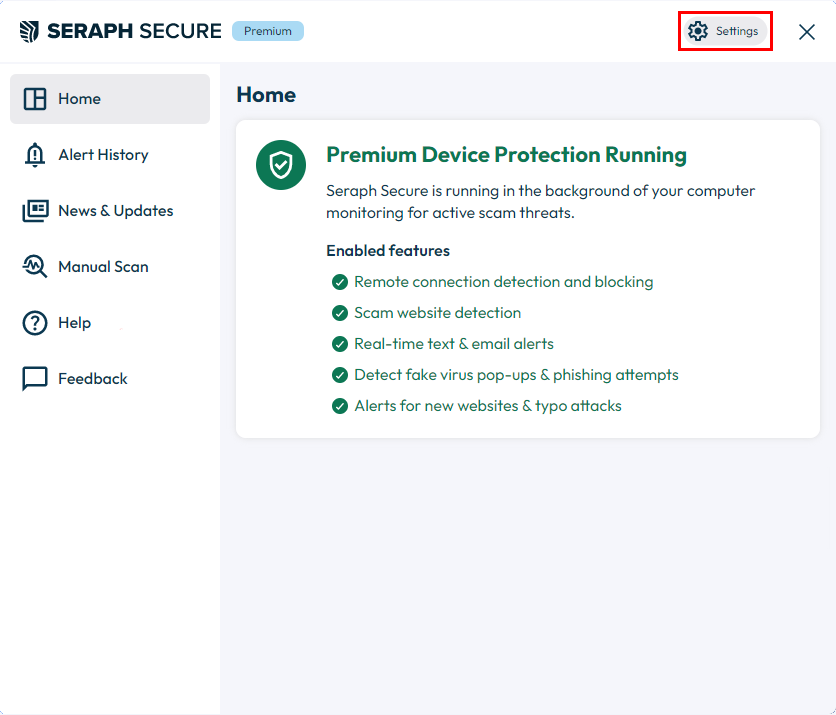Click checkmark beside Real-time text & email alerts
This screenshot has height=715, width=836.
coord(340,344)
